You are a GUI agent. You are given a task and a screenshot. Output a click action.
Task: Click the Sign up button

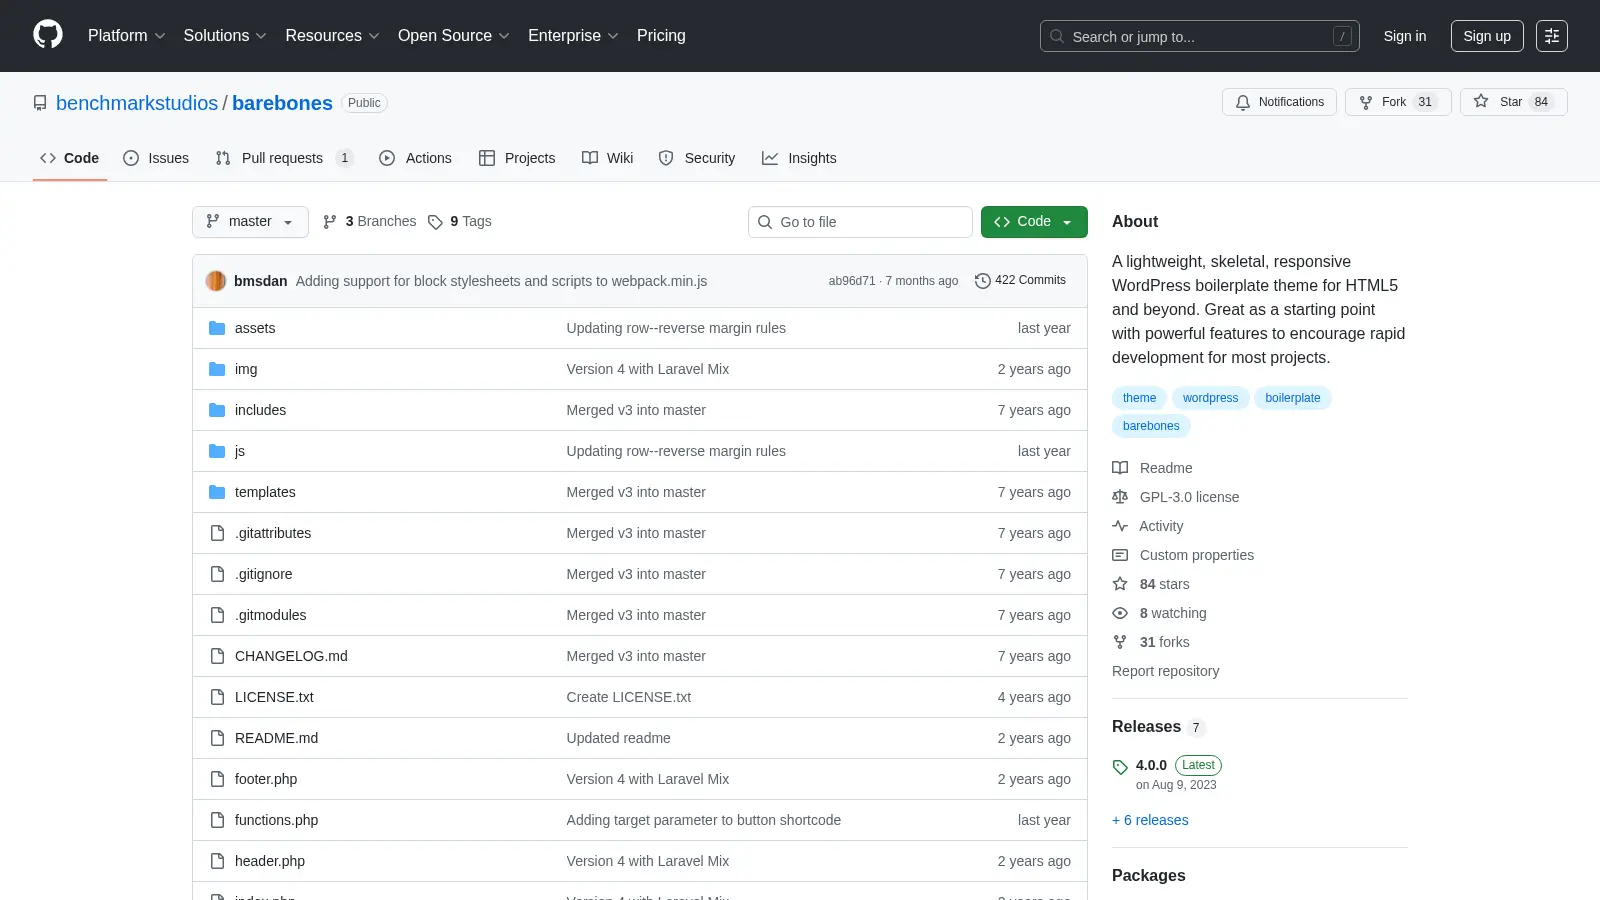pyautogui.click(x=1487, y=36)
